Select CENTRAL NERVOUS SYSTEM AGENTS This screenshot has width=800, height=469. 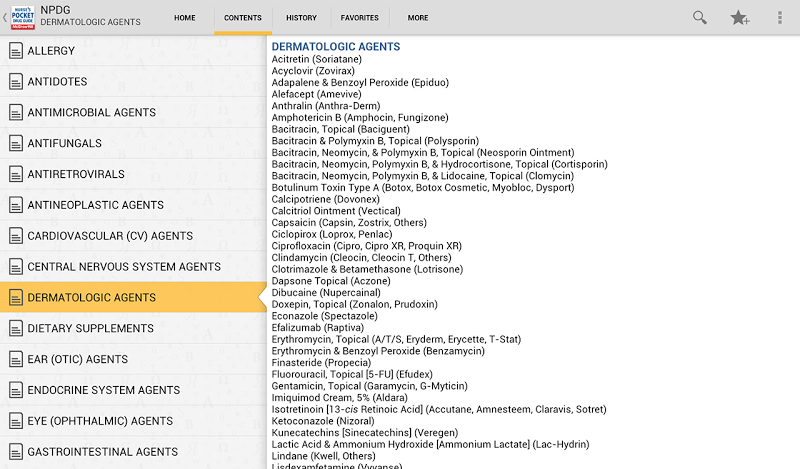(x=133, y=267)
